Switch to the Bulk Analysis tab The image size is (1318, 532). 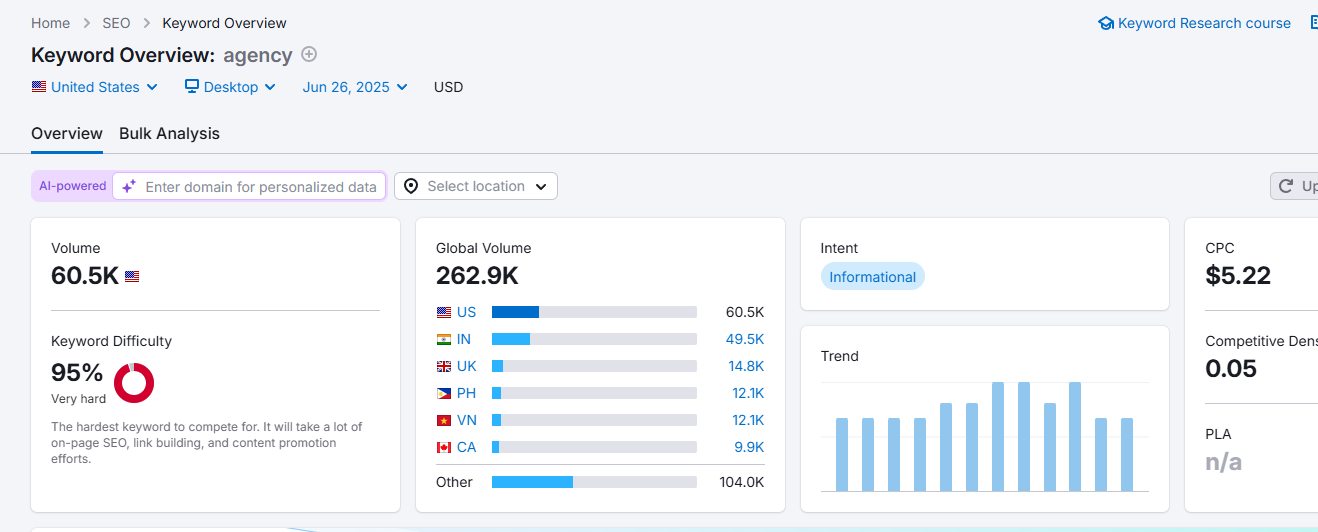coord(169,133)
